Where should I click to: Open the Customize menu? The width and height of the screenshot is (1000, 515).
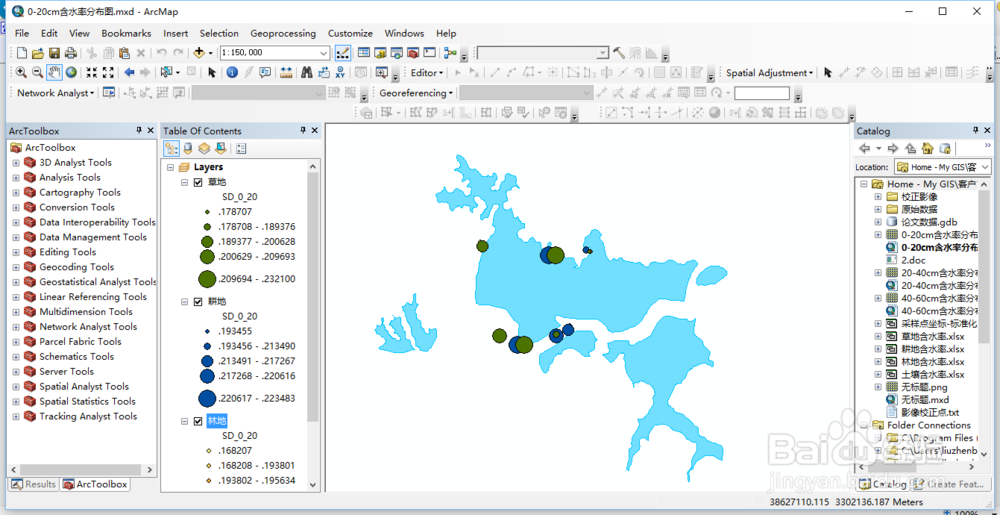(350, 33)
